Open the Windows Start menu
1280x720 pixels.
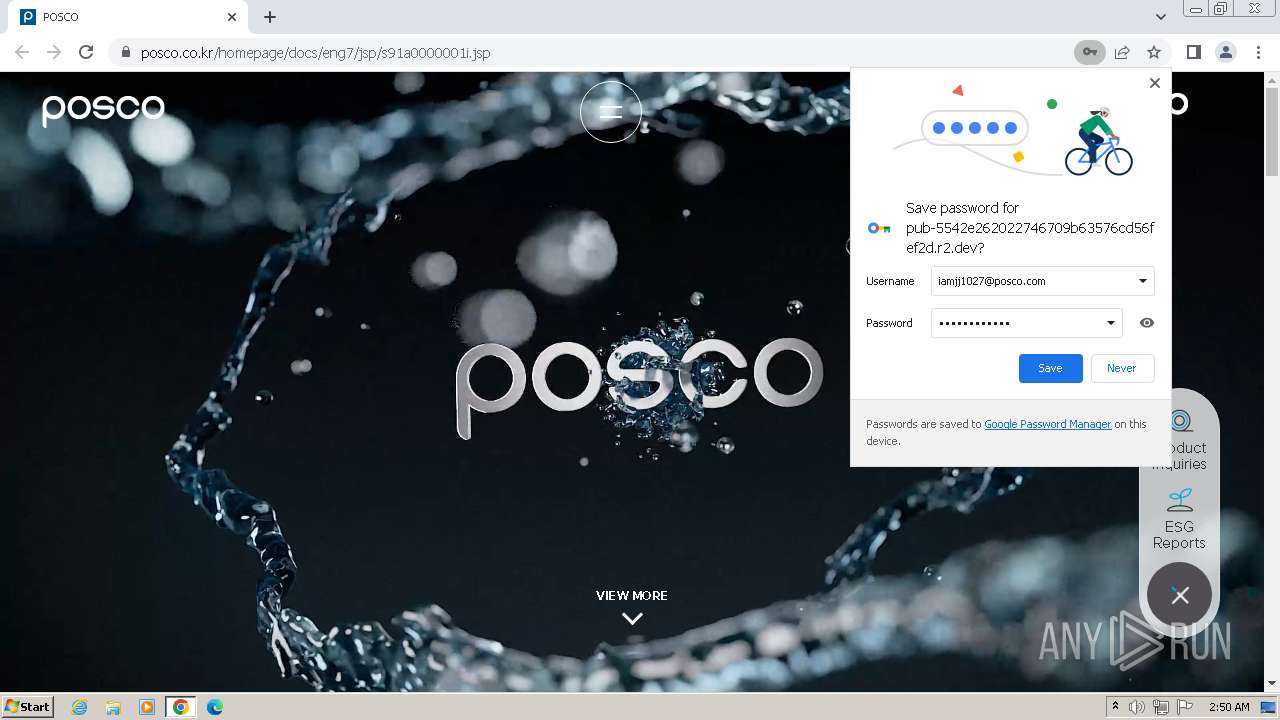[x=28, y=707]
